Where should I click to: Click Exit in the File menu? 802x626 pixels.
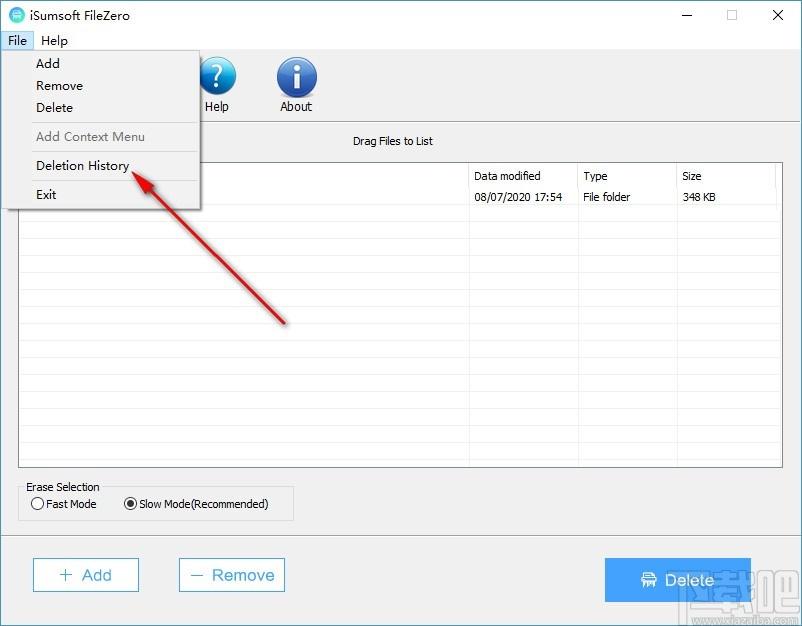[x=46, y=195]
